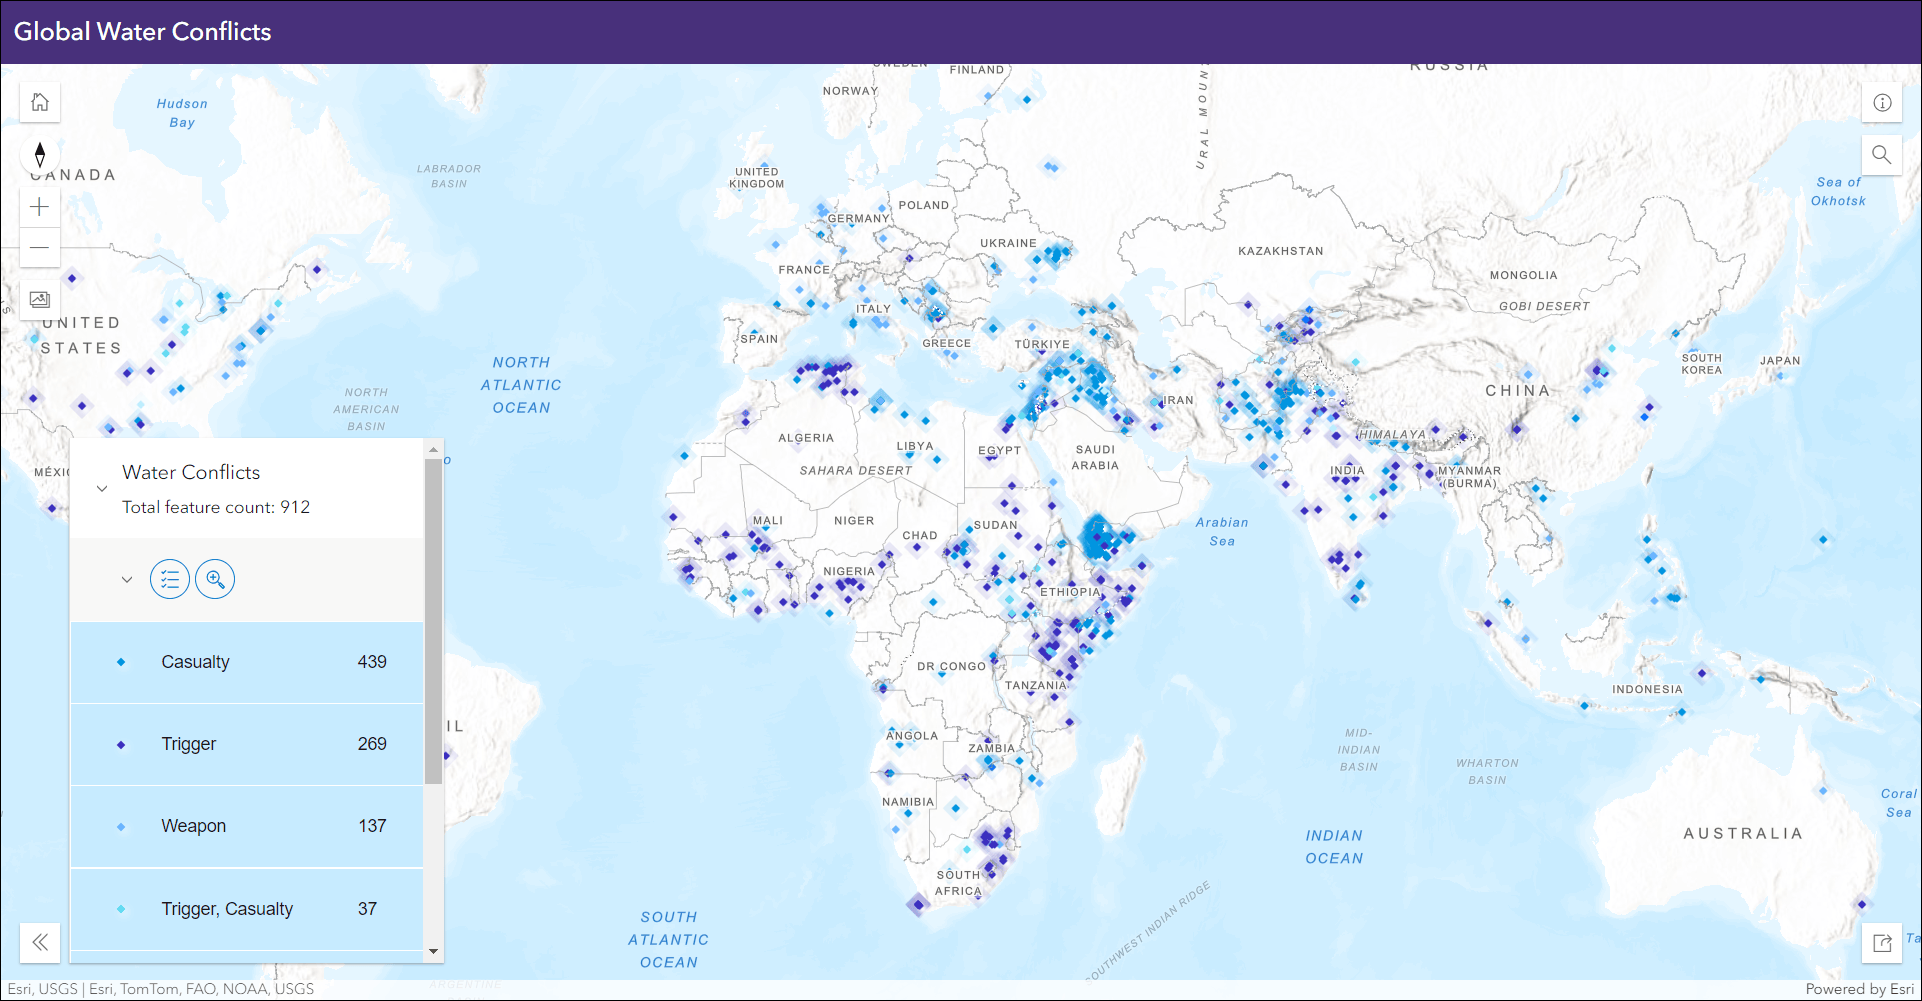Click the scrollbar down arrow in panel
This screenshot has width=1922, height=1001.
[433, 951]
